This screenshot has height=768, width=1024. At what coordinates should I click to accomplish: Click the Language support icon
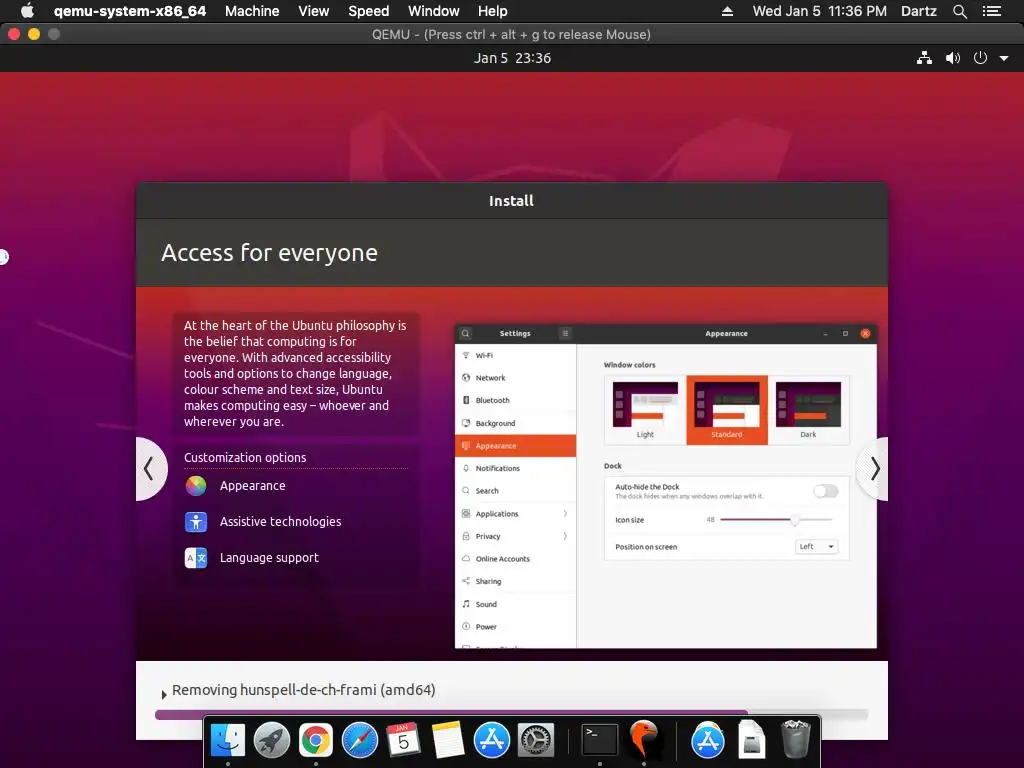196,558
